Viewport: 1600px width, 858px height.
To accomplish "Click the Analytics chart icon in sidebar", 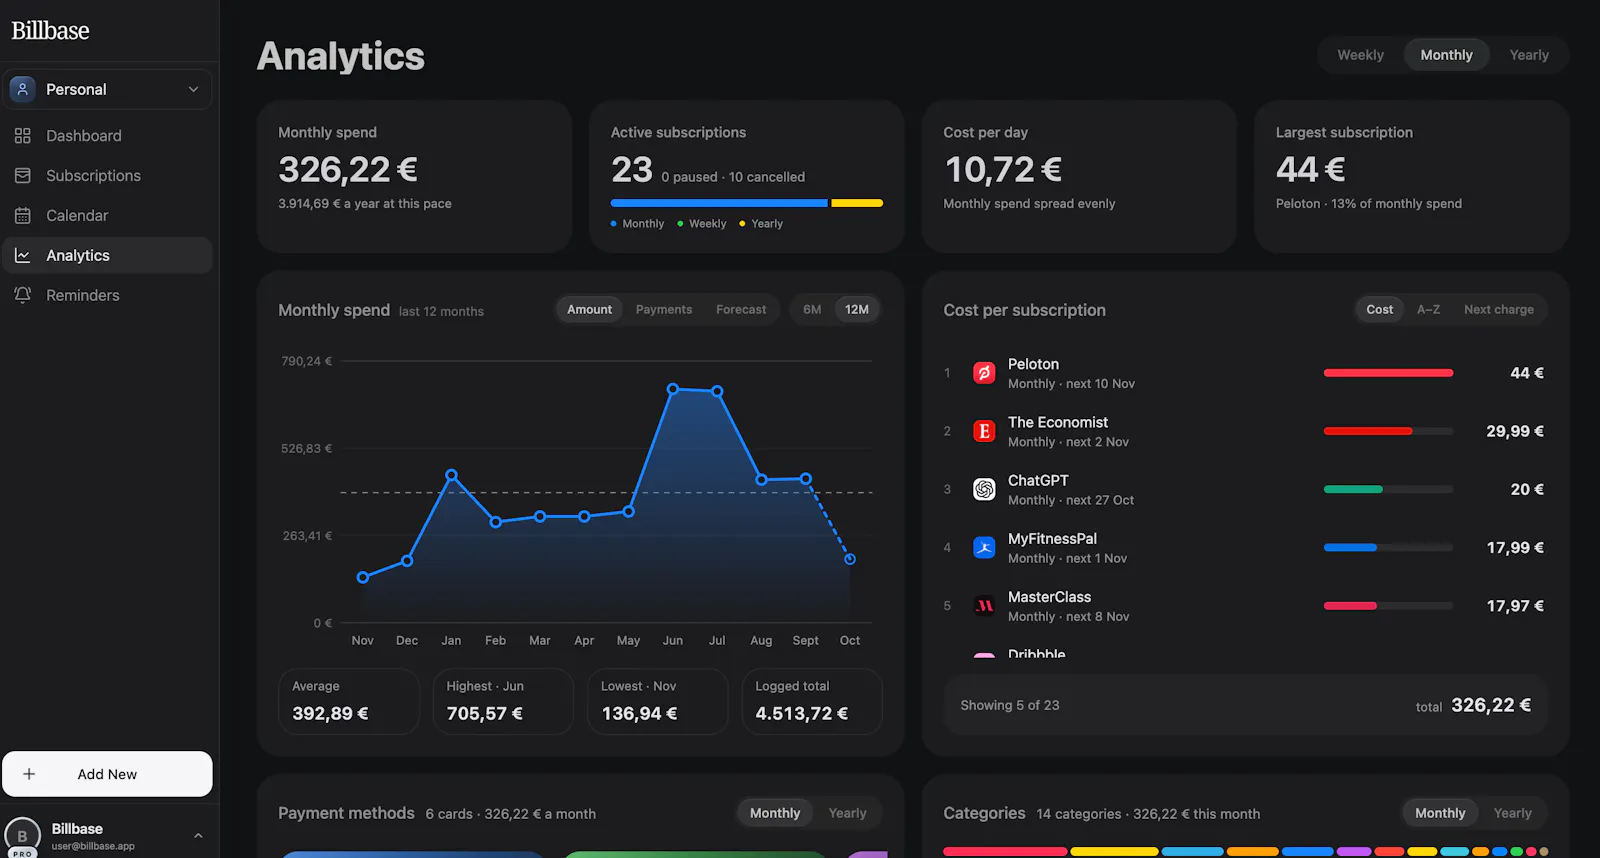I will tap(23, 256).
